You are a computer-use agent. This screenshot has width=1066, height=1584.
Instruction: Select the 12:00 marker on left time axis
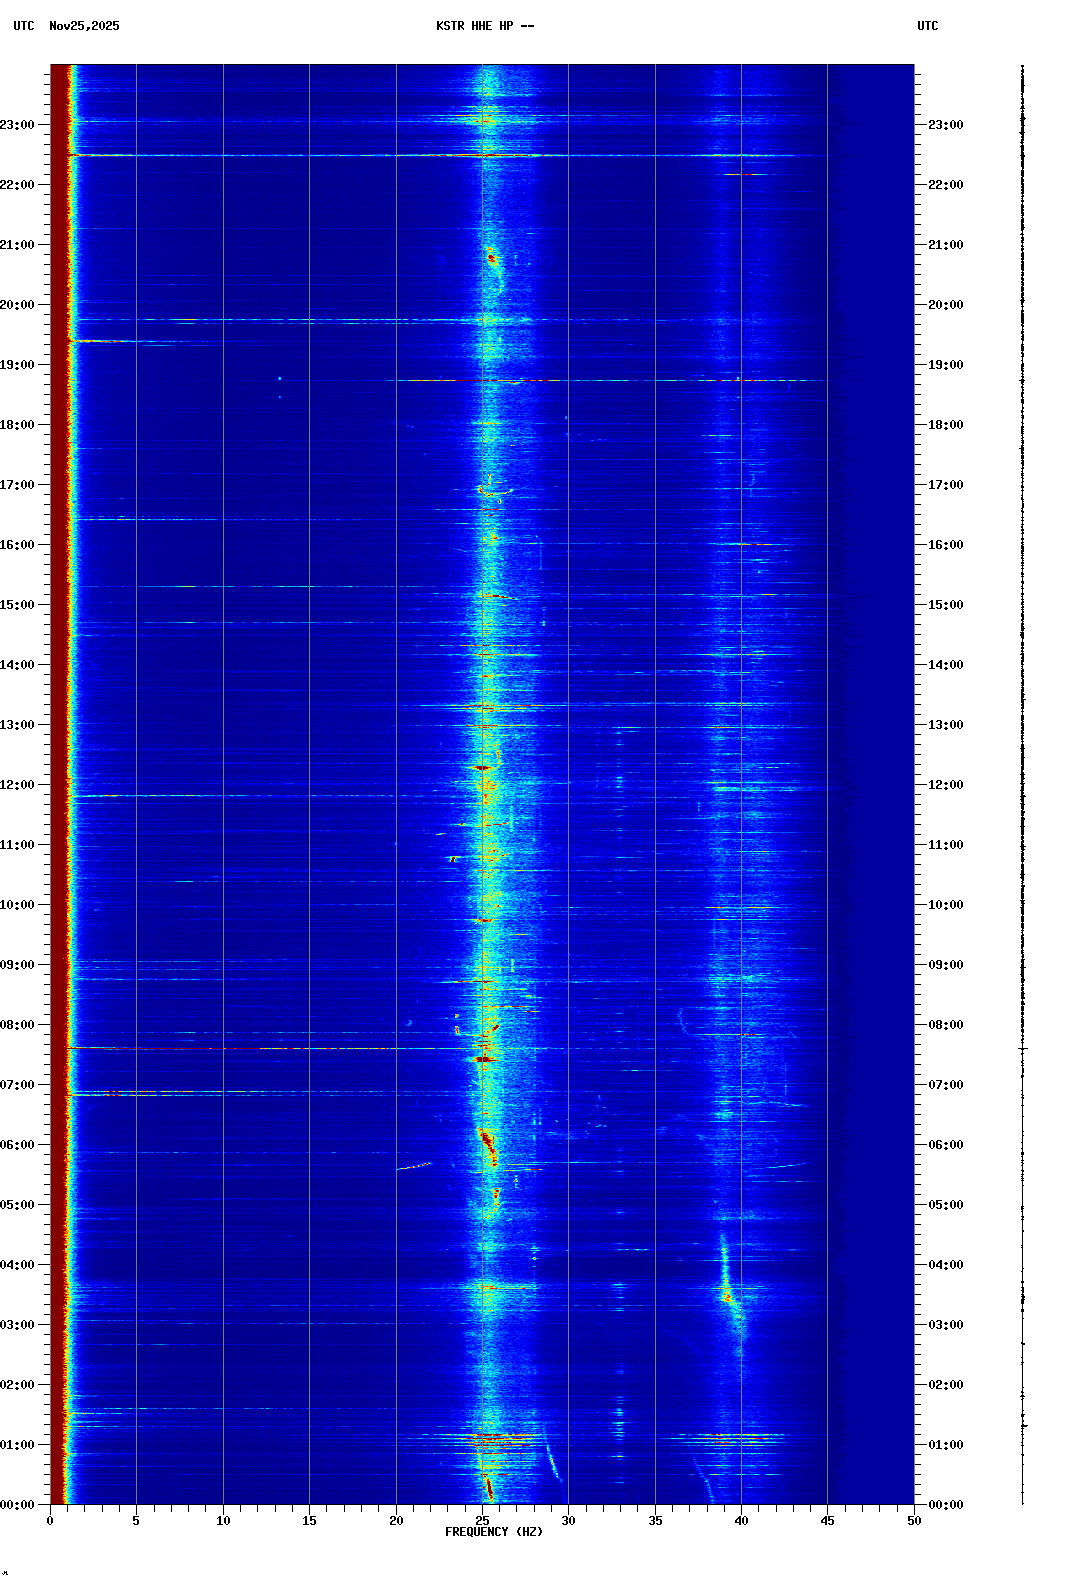pyautogui.click(x=18, y=785)
